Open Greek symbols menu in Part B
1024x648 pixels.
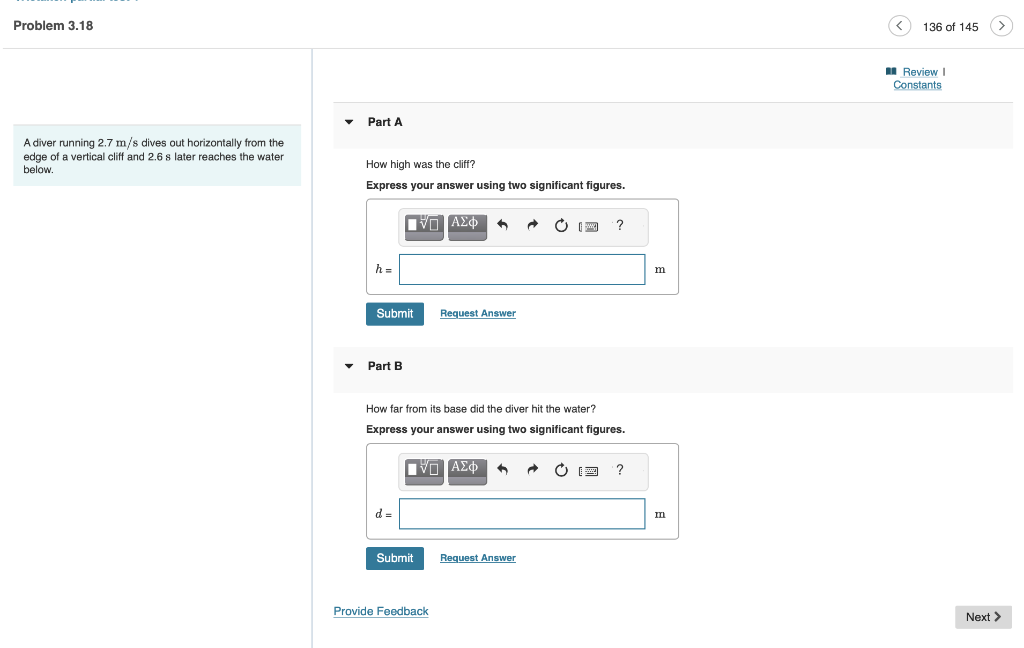pyautogui.click(x=467, y=471)
